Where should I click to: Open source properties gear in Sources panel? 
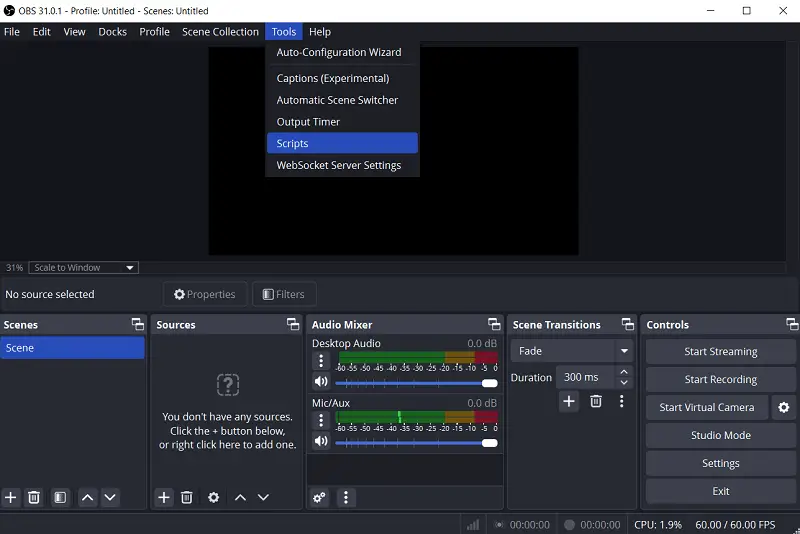(x=214, y=497)
